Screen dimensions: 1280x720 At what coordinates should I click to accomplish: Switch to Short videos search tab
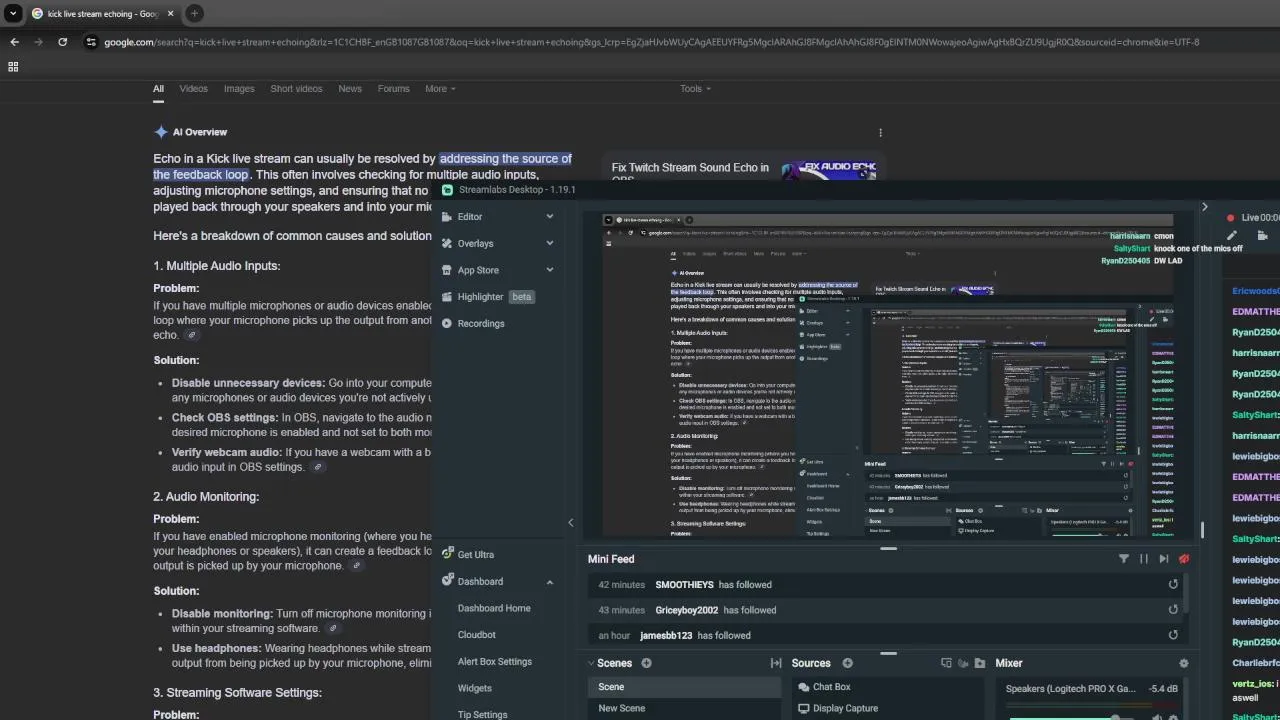click(x=296, y=89)
